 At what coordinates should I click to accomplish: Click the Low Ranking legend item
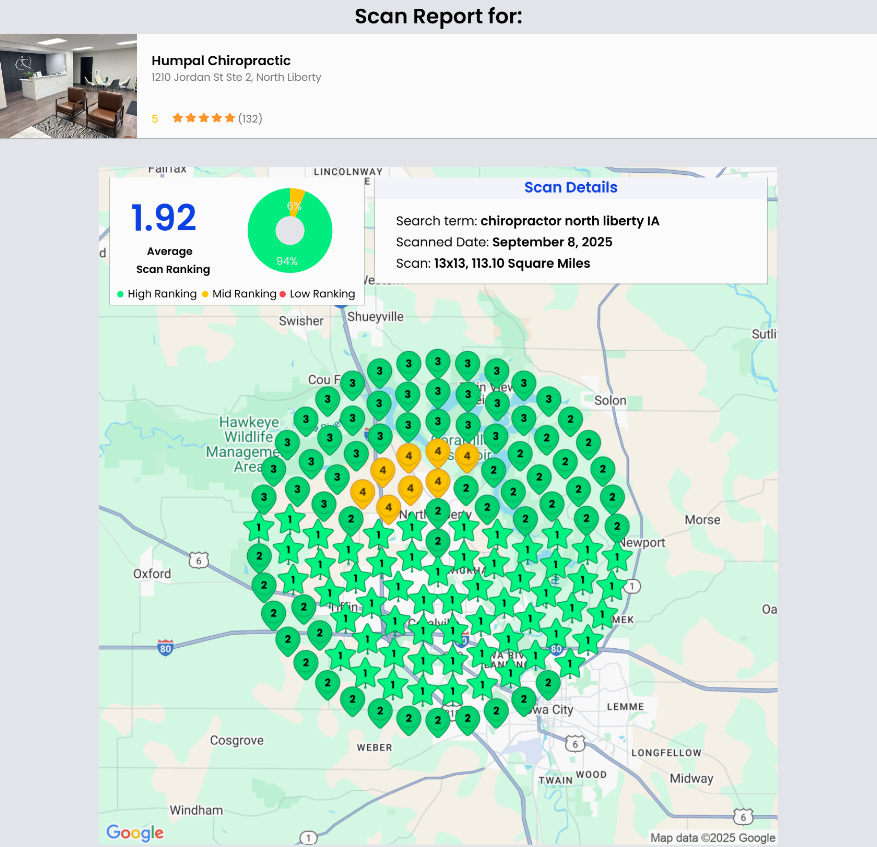coord(317,294)
